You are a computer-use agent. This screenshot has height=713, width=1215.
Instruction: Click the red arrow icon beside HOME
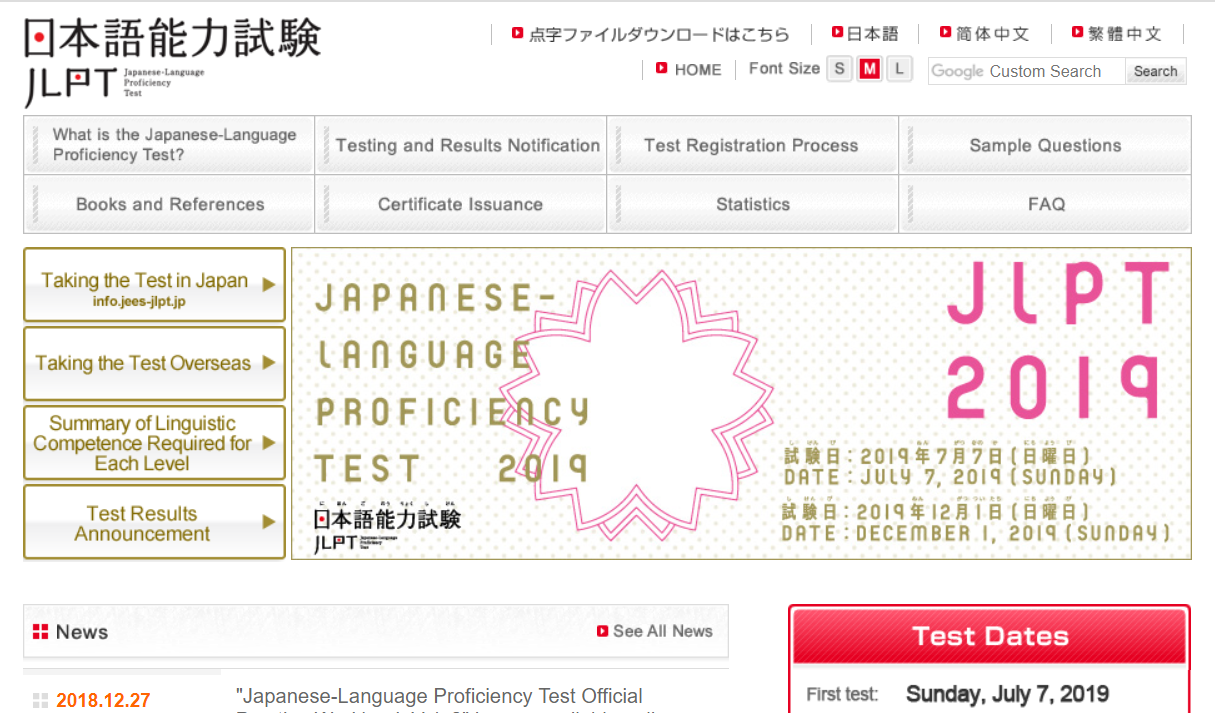[x=662, y=68]
